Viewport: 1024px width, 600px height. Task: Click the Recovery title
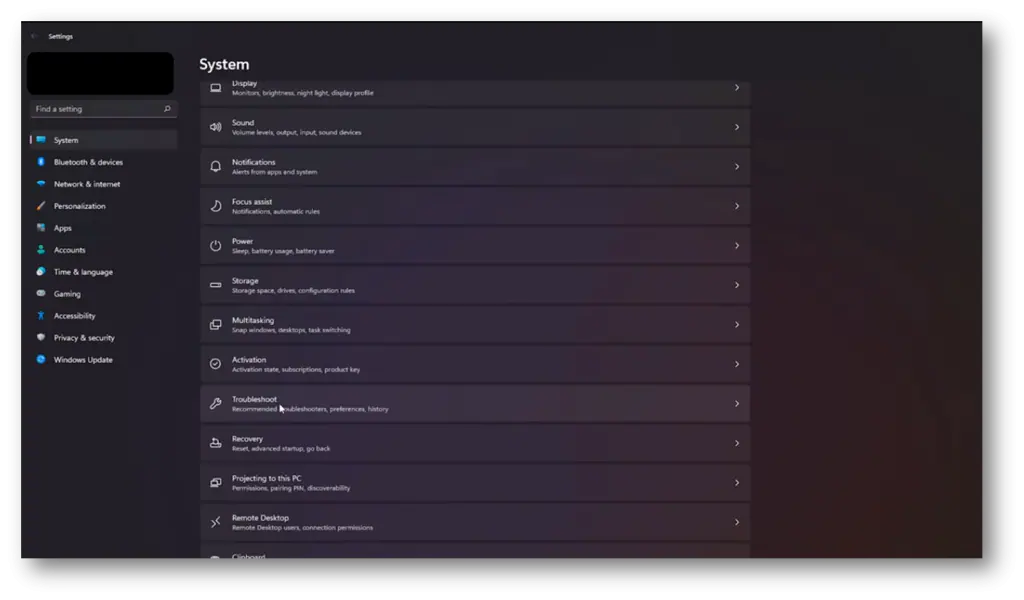247,439
